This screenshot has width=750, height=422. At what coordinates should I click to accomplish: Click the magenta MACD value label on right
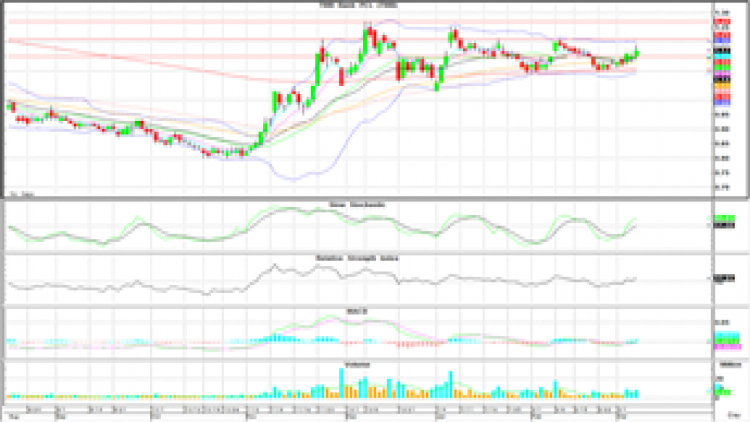click(725, 345)
